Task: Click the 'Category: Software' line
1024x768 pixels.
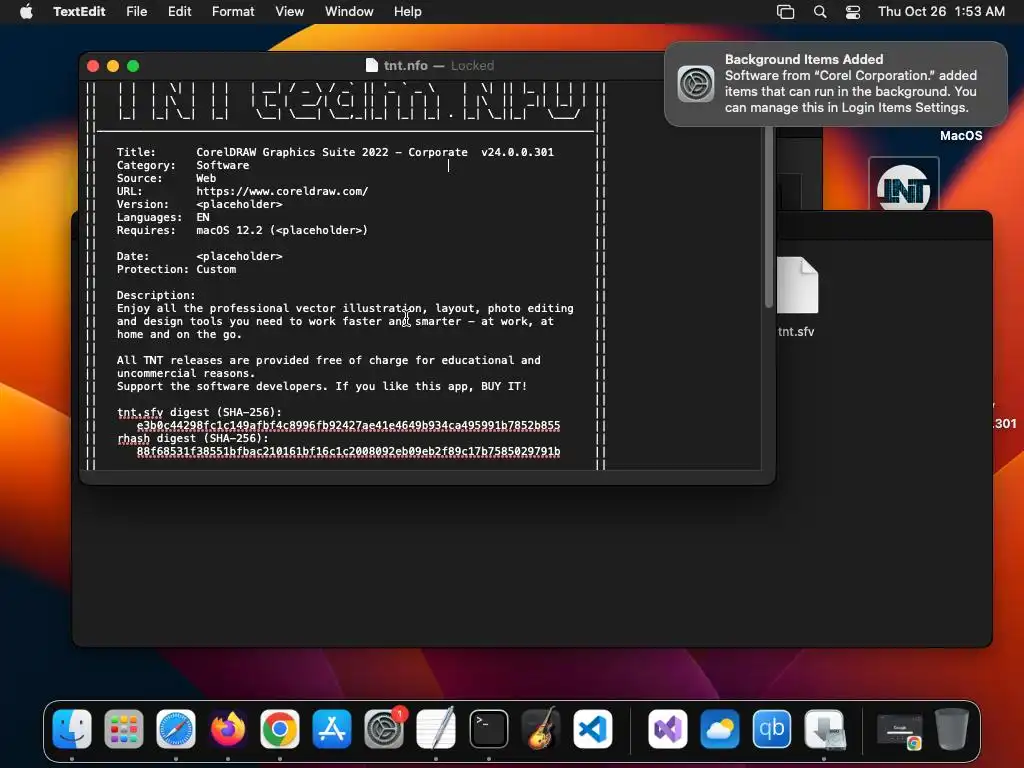Action: 183,165
